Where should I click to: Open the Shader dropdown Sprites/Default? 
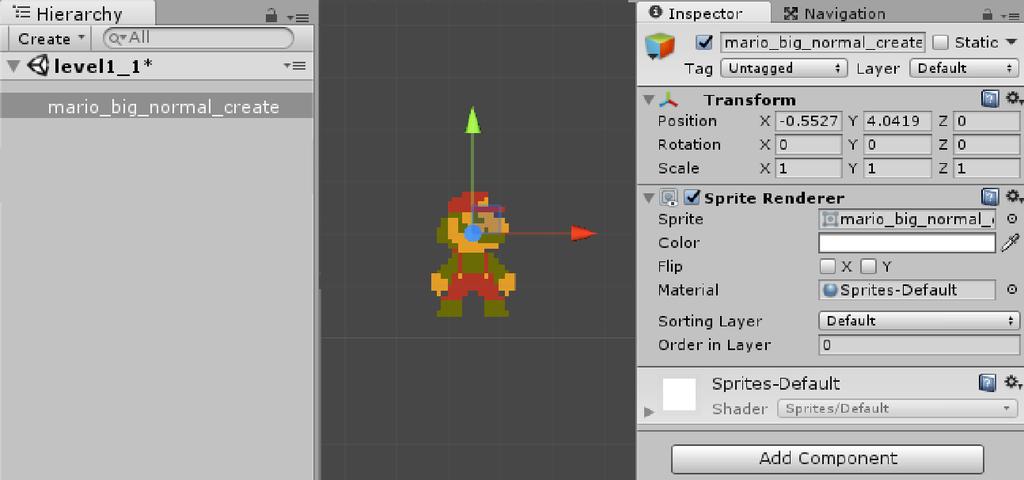pos(897,409)
